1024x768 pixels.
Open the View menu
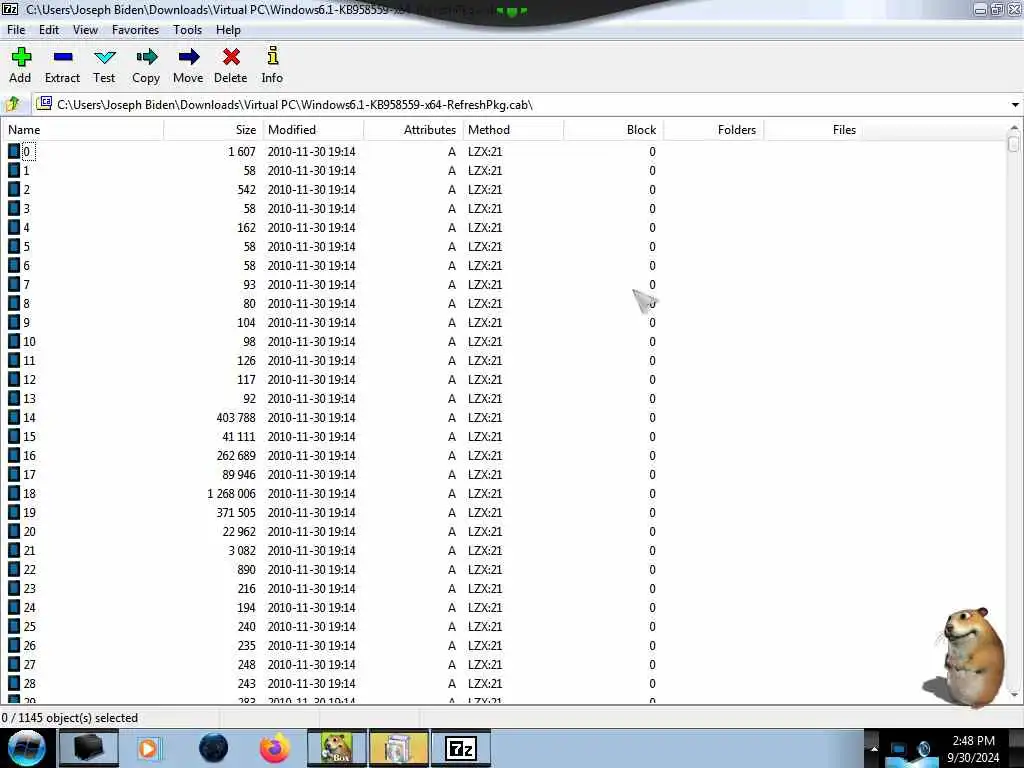tap(86, 30)
